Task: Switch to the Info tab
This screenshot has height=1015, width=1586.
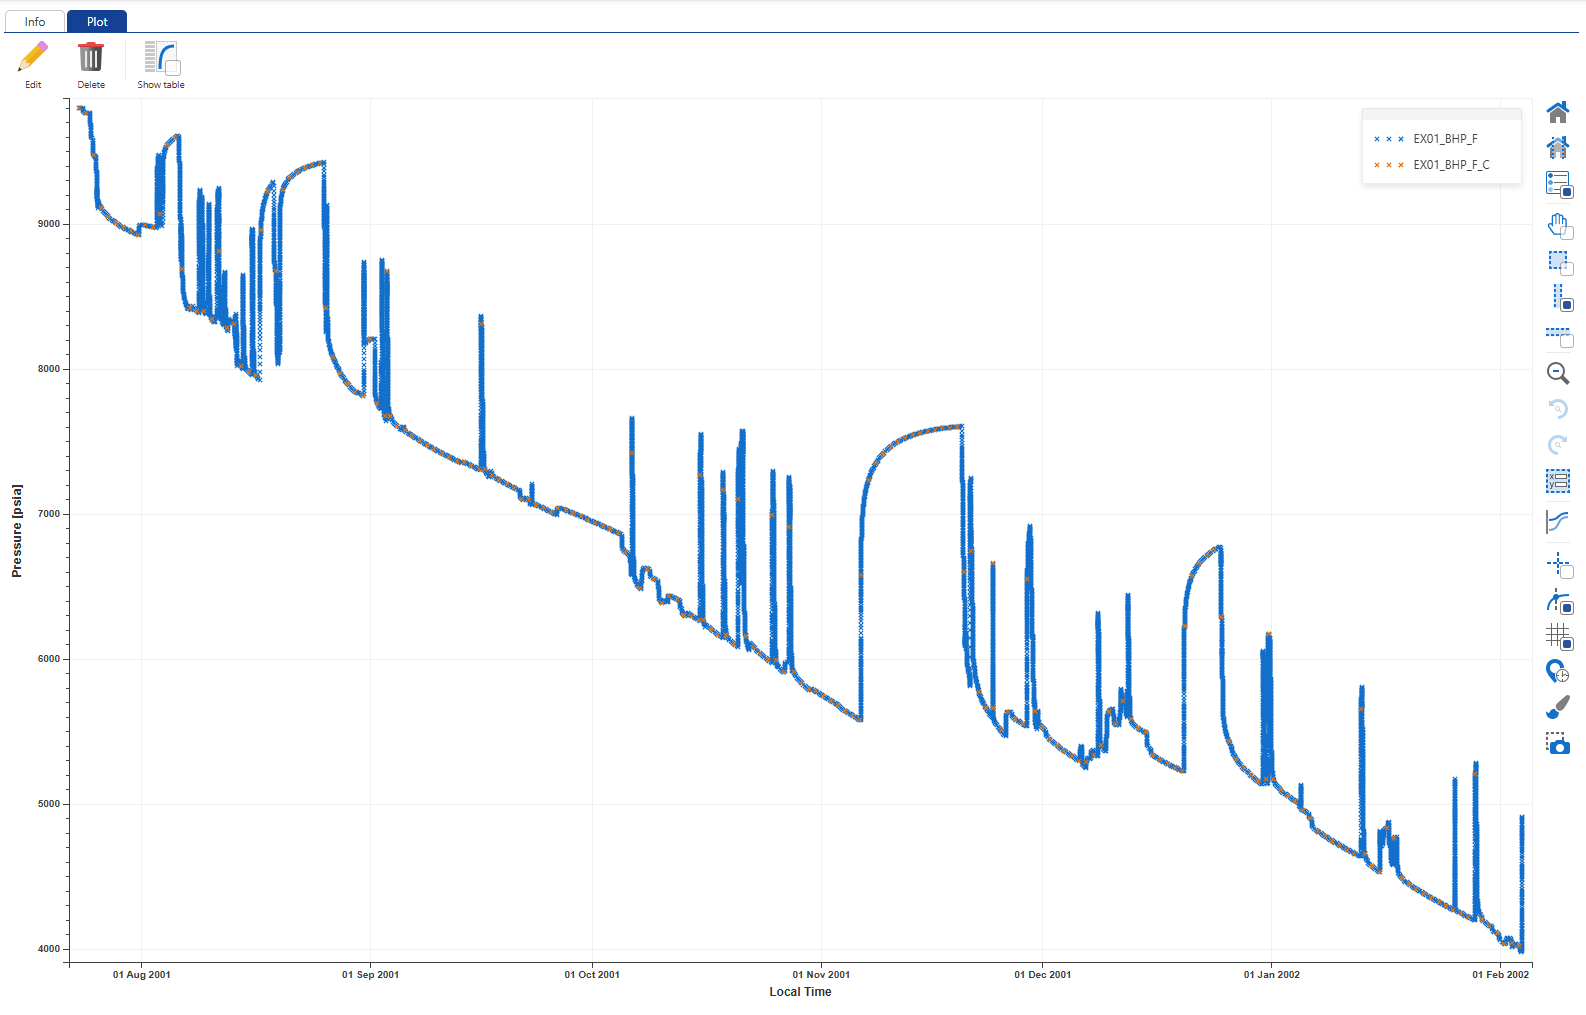Action: pos(35,21)
